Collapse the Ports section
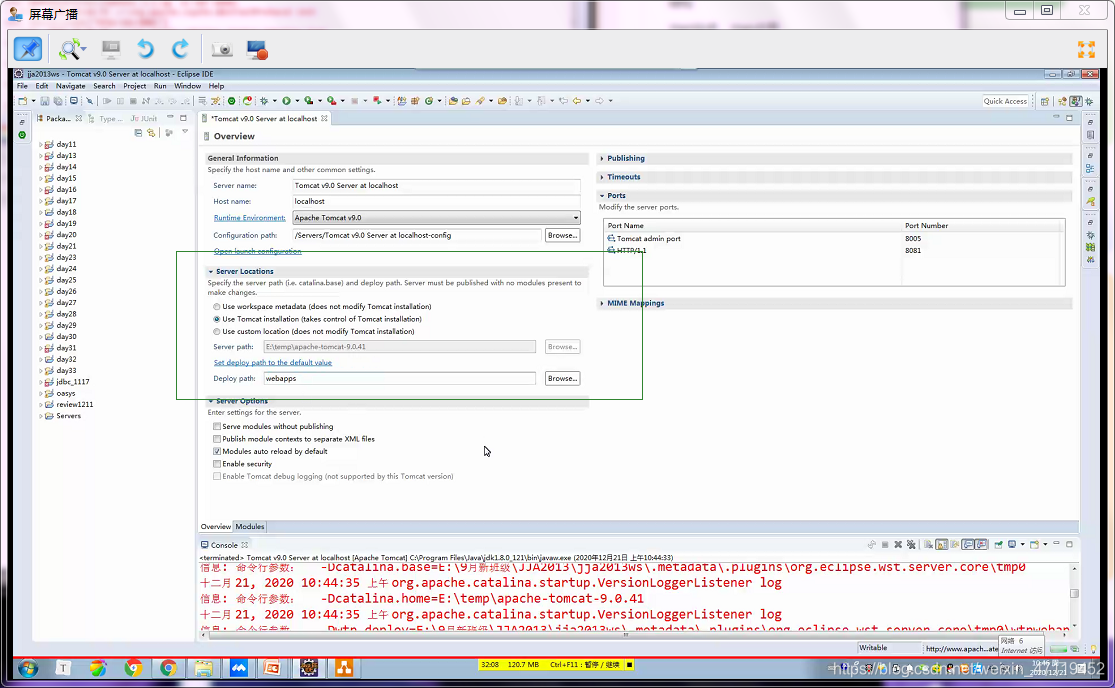The width and height of the screenshot is (1115, 688). 602,195
